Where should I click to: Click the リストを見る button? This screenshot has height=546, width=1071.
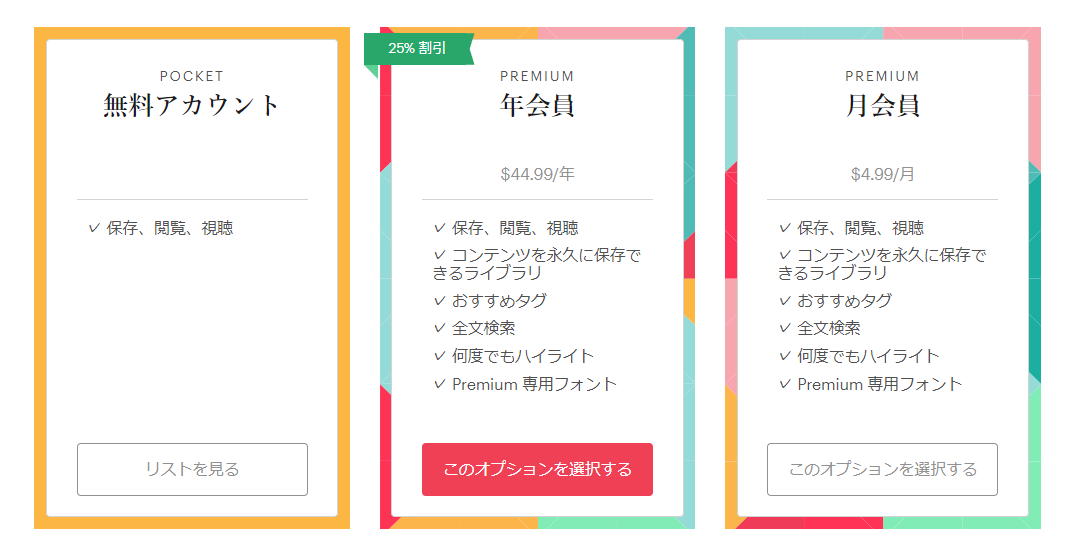(x=192, y=469)
